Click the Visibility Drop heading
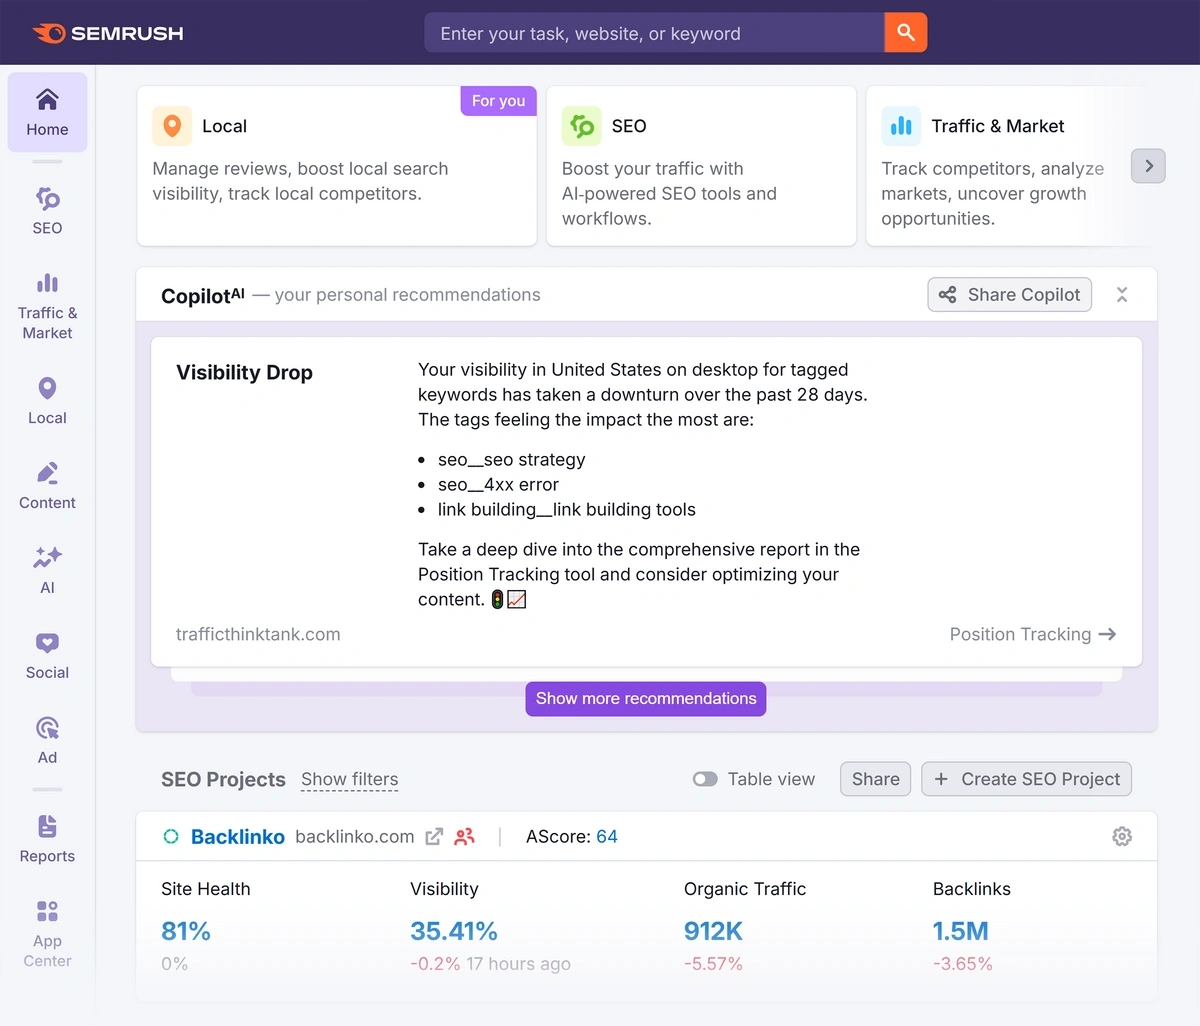 pyautogui.click(x=244, y=372)
